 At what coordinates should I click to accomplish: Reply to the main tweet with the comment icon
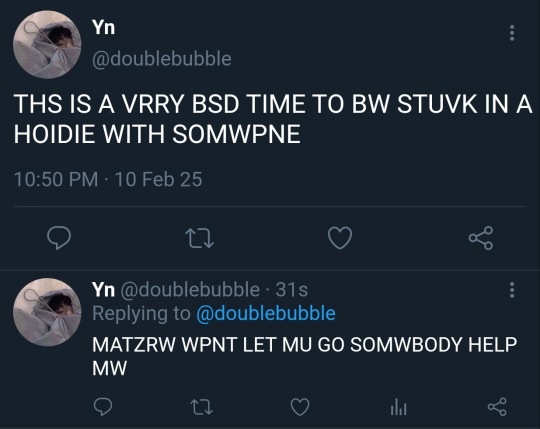pos(59,238)
